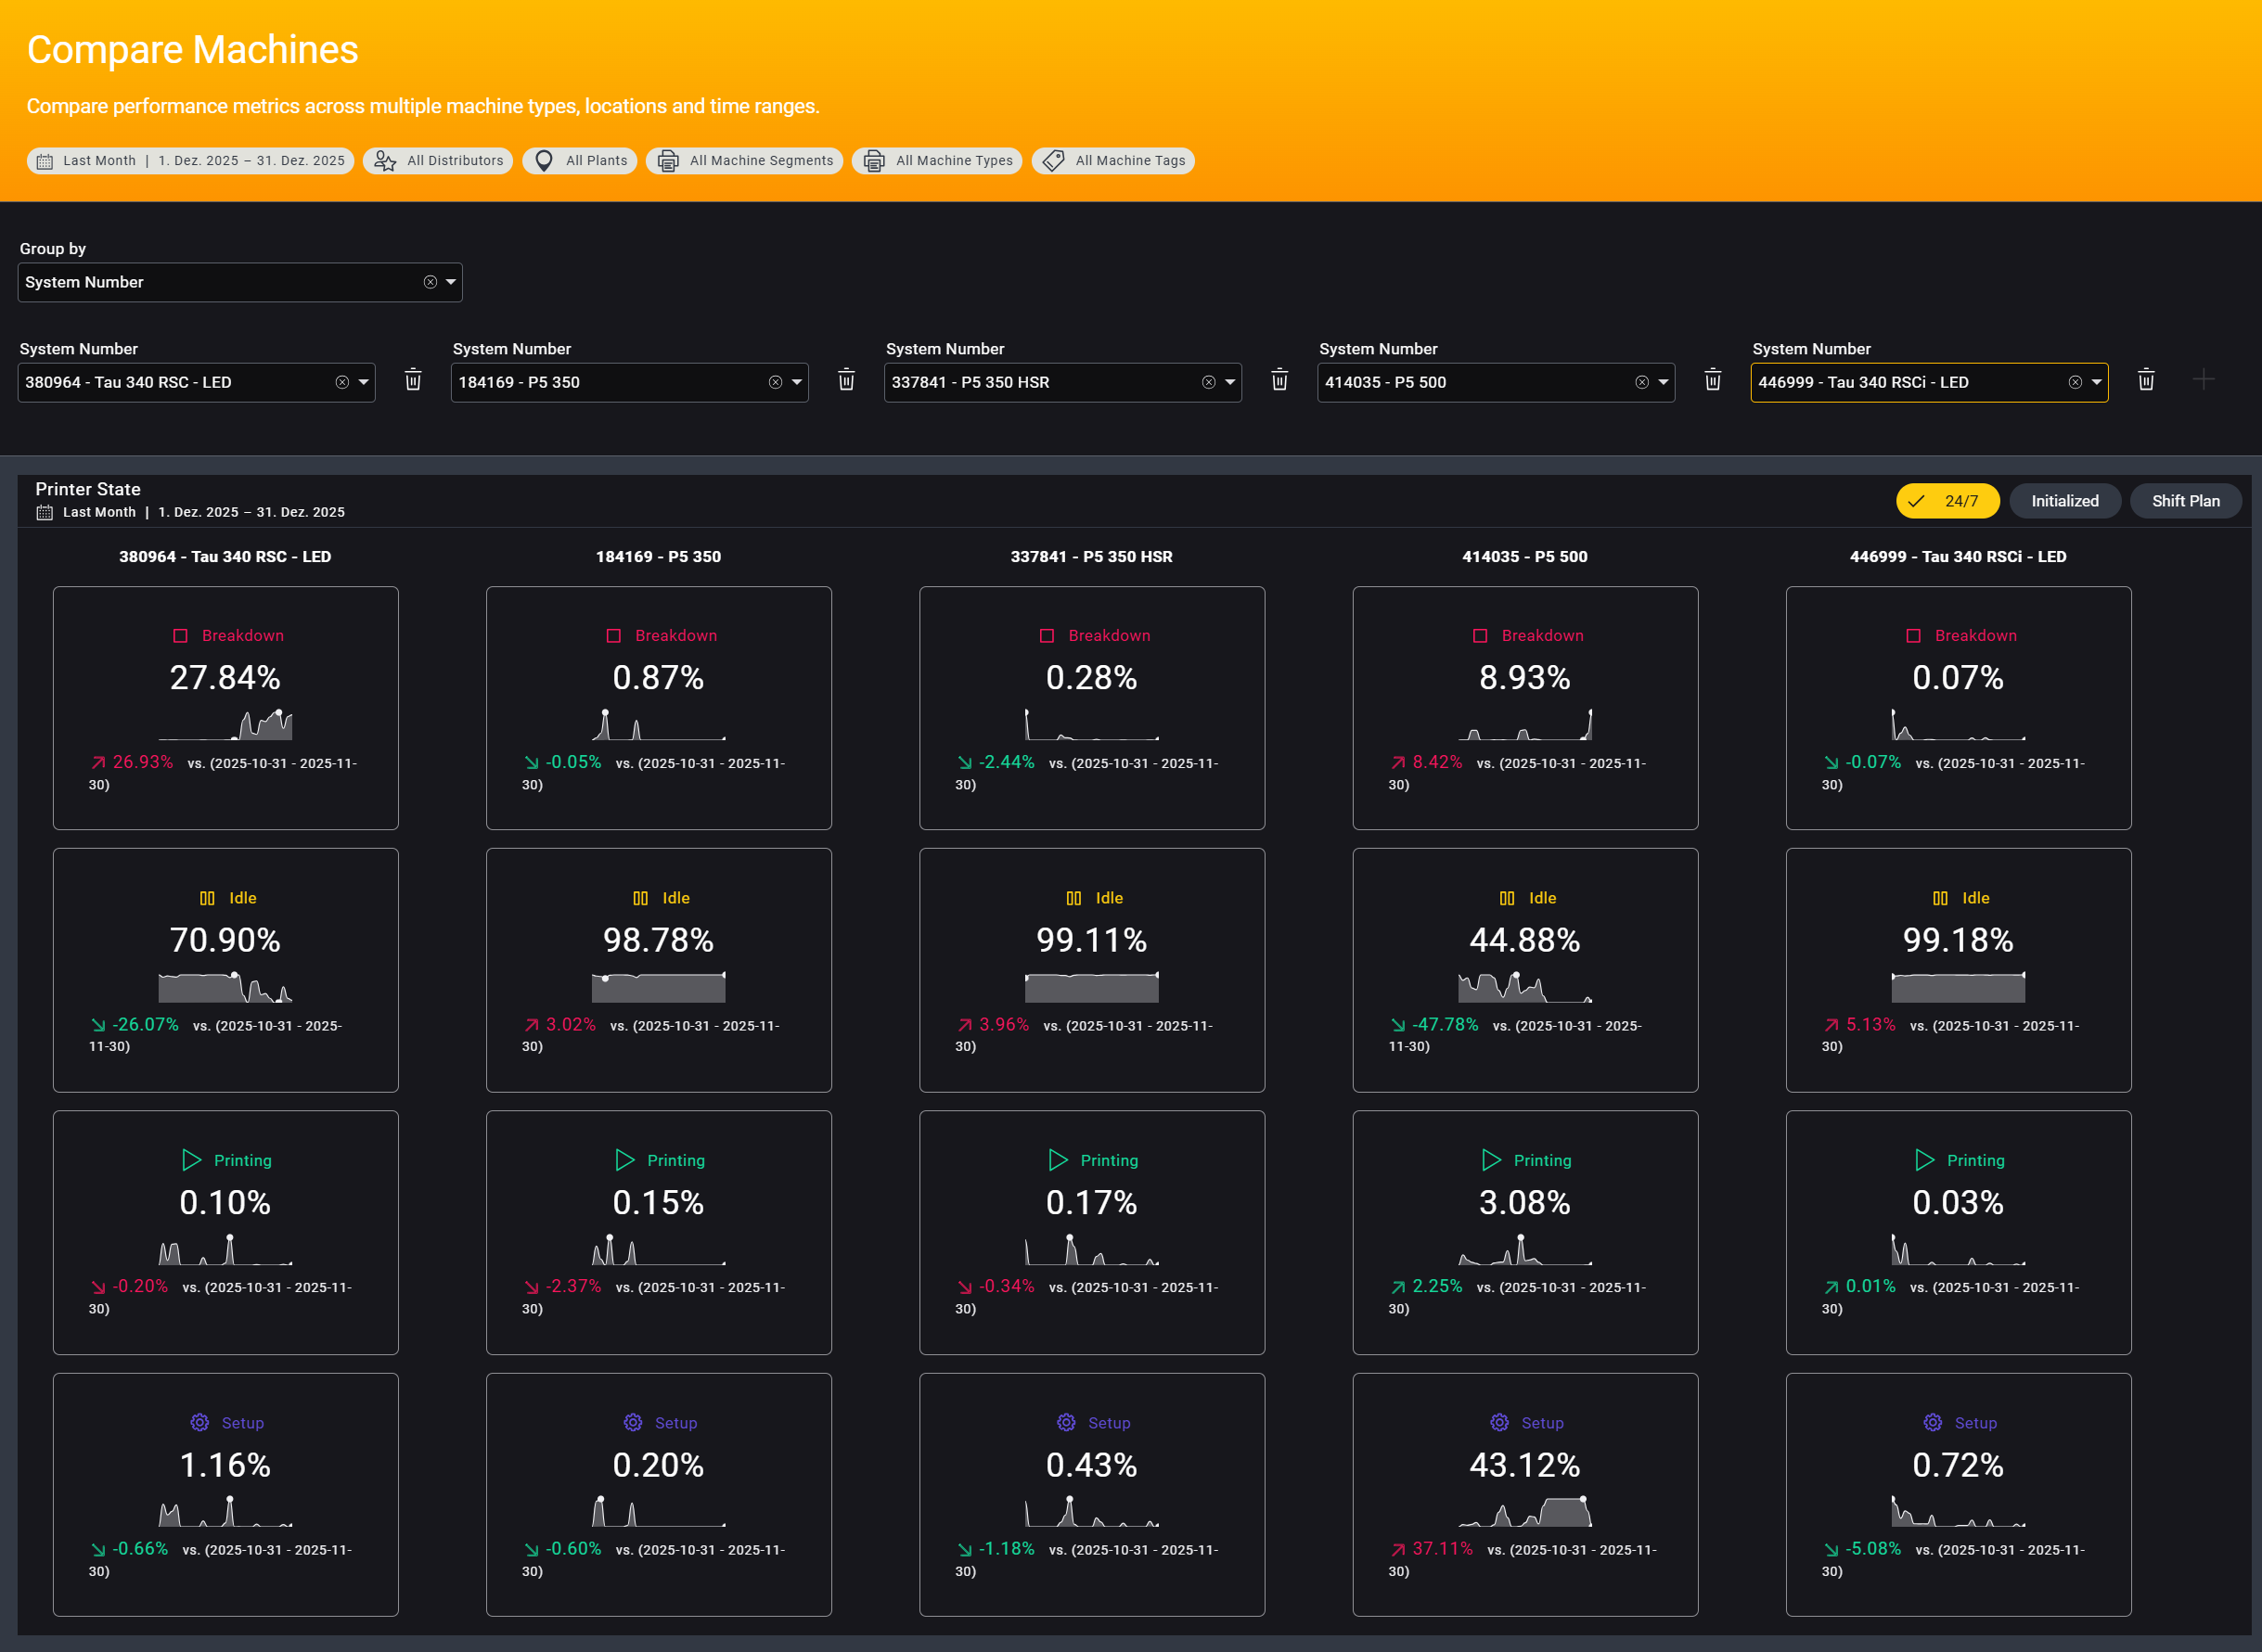Screen dimensions: 2262x1652
Task: Delete the 380964 - Tau 340 RSC - LED column
Action: coord(413,380)
